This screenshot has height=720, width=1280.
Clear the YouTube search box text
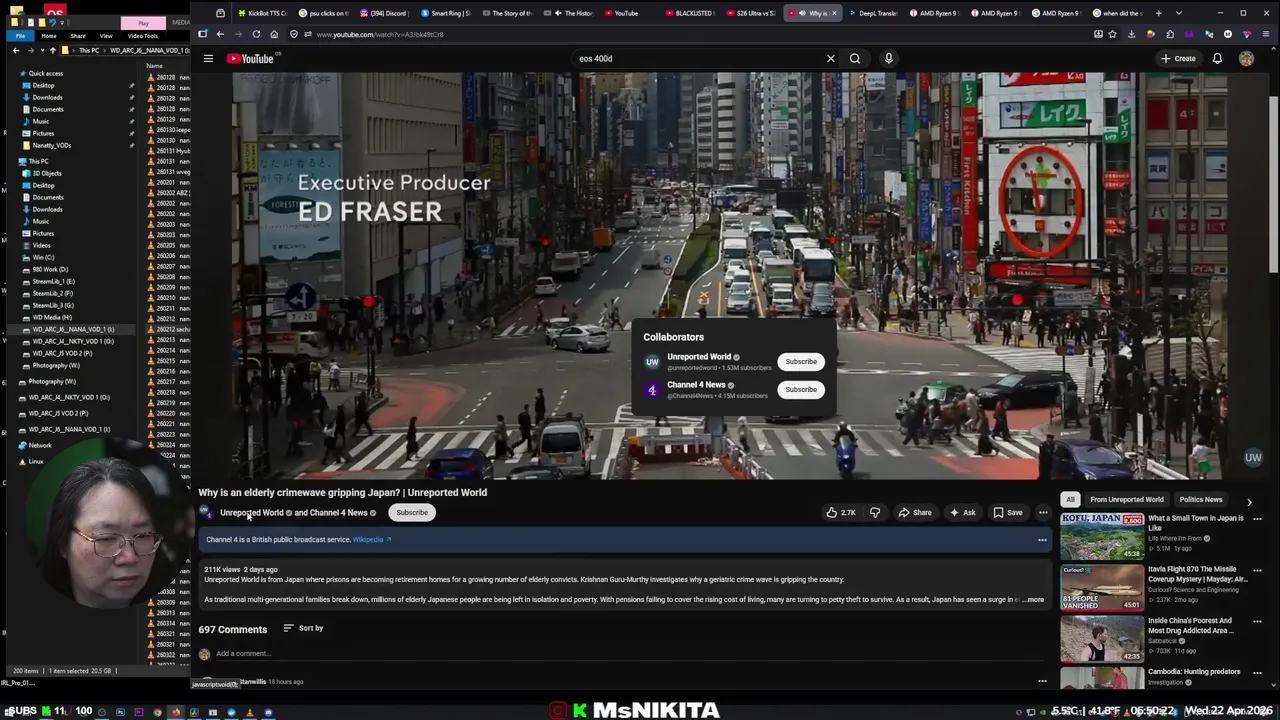point(830,59)
